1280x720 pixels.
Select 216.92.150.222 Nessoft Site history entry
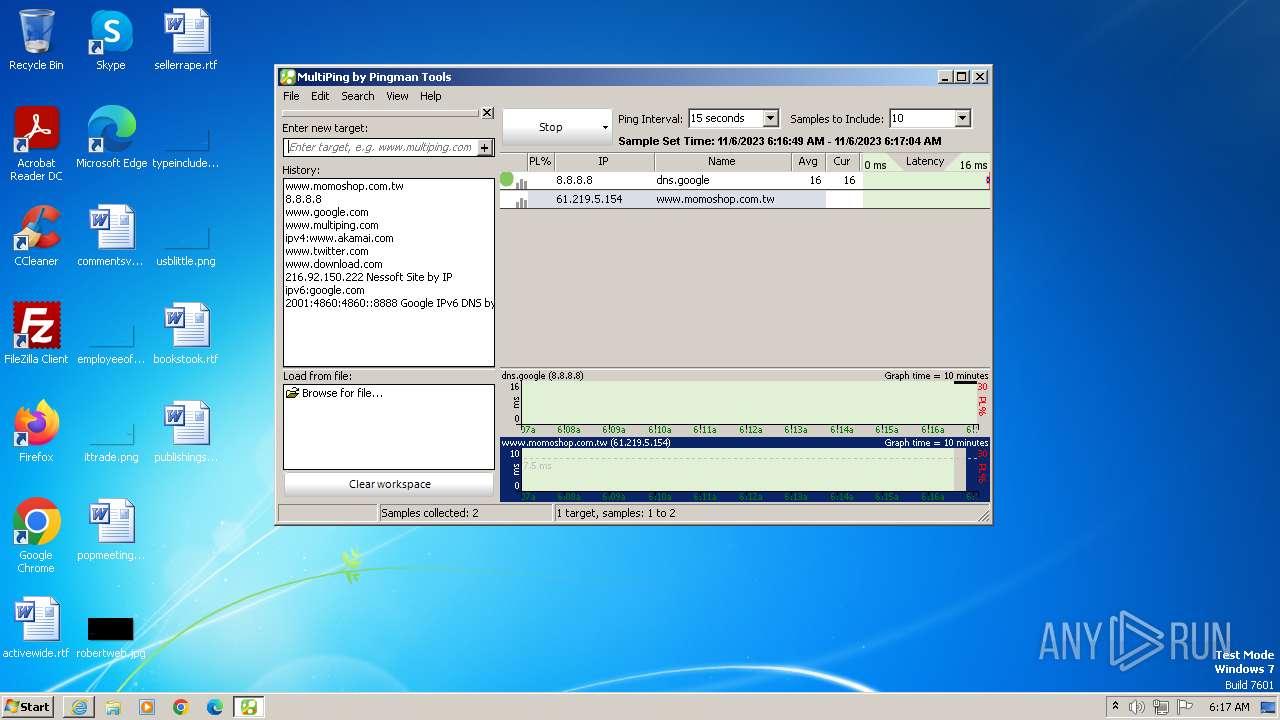click(x=369, y=277)
